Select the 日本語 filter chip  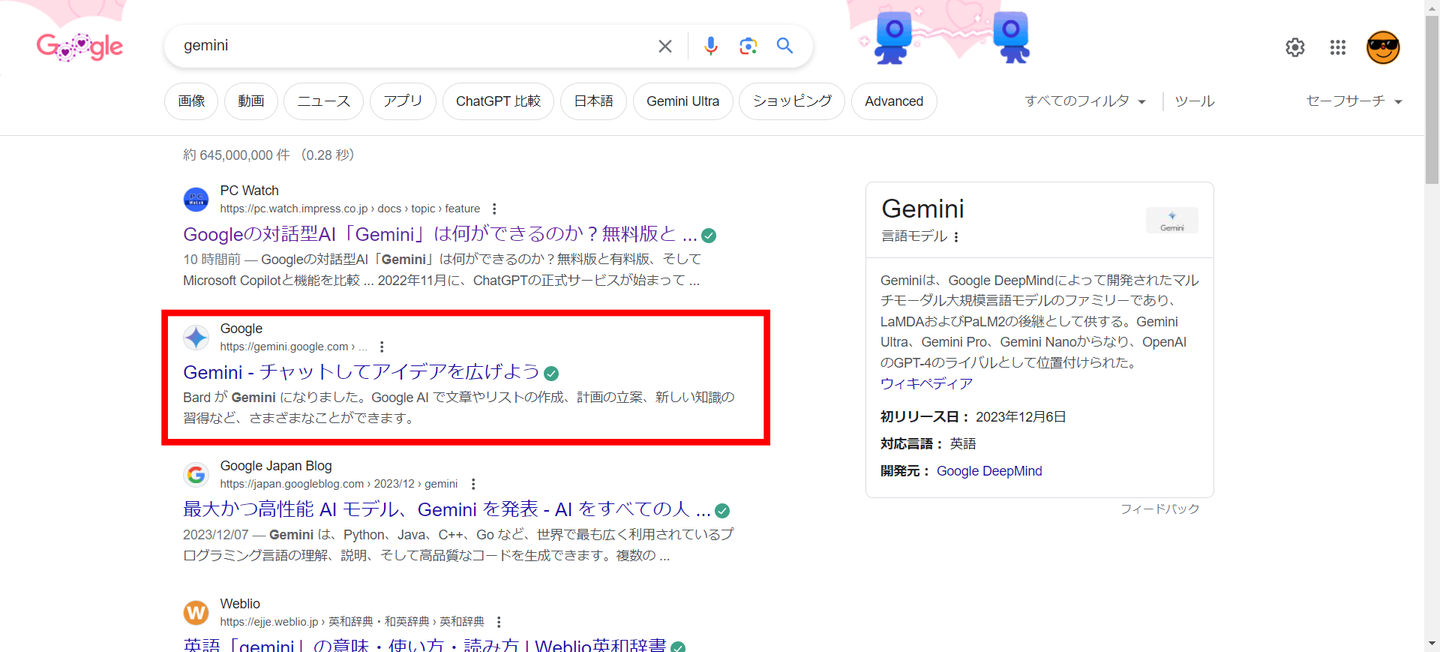coord(593,101)
